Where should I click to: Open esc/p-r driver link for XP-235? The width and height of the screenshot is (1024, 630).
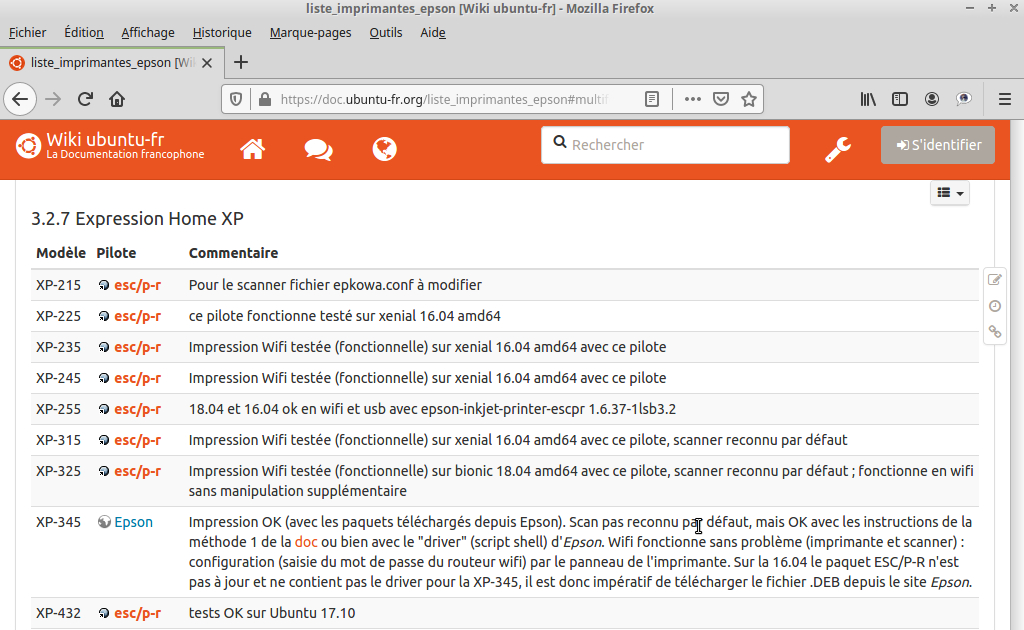point(137,347)
